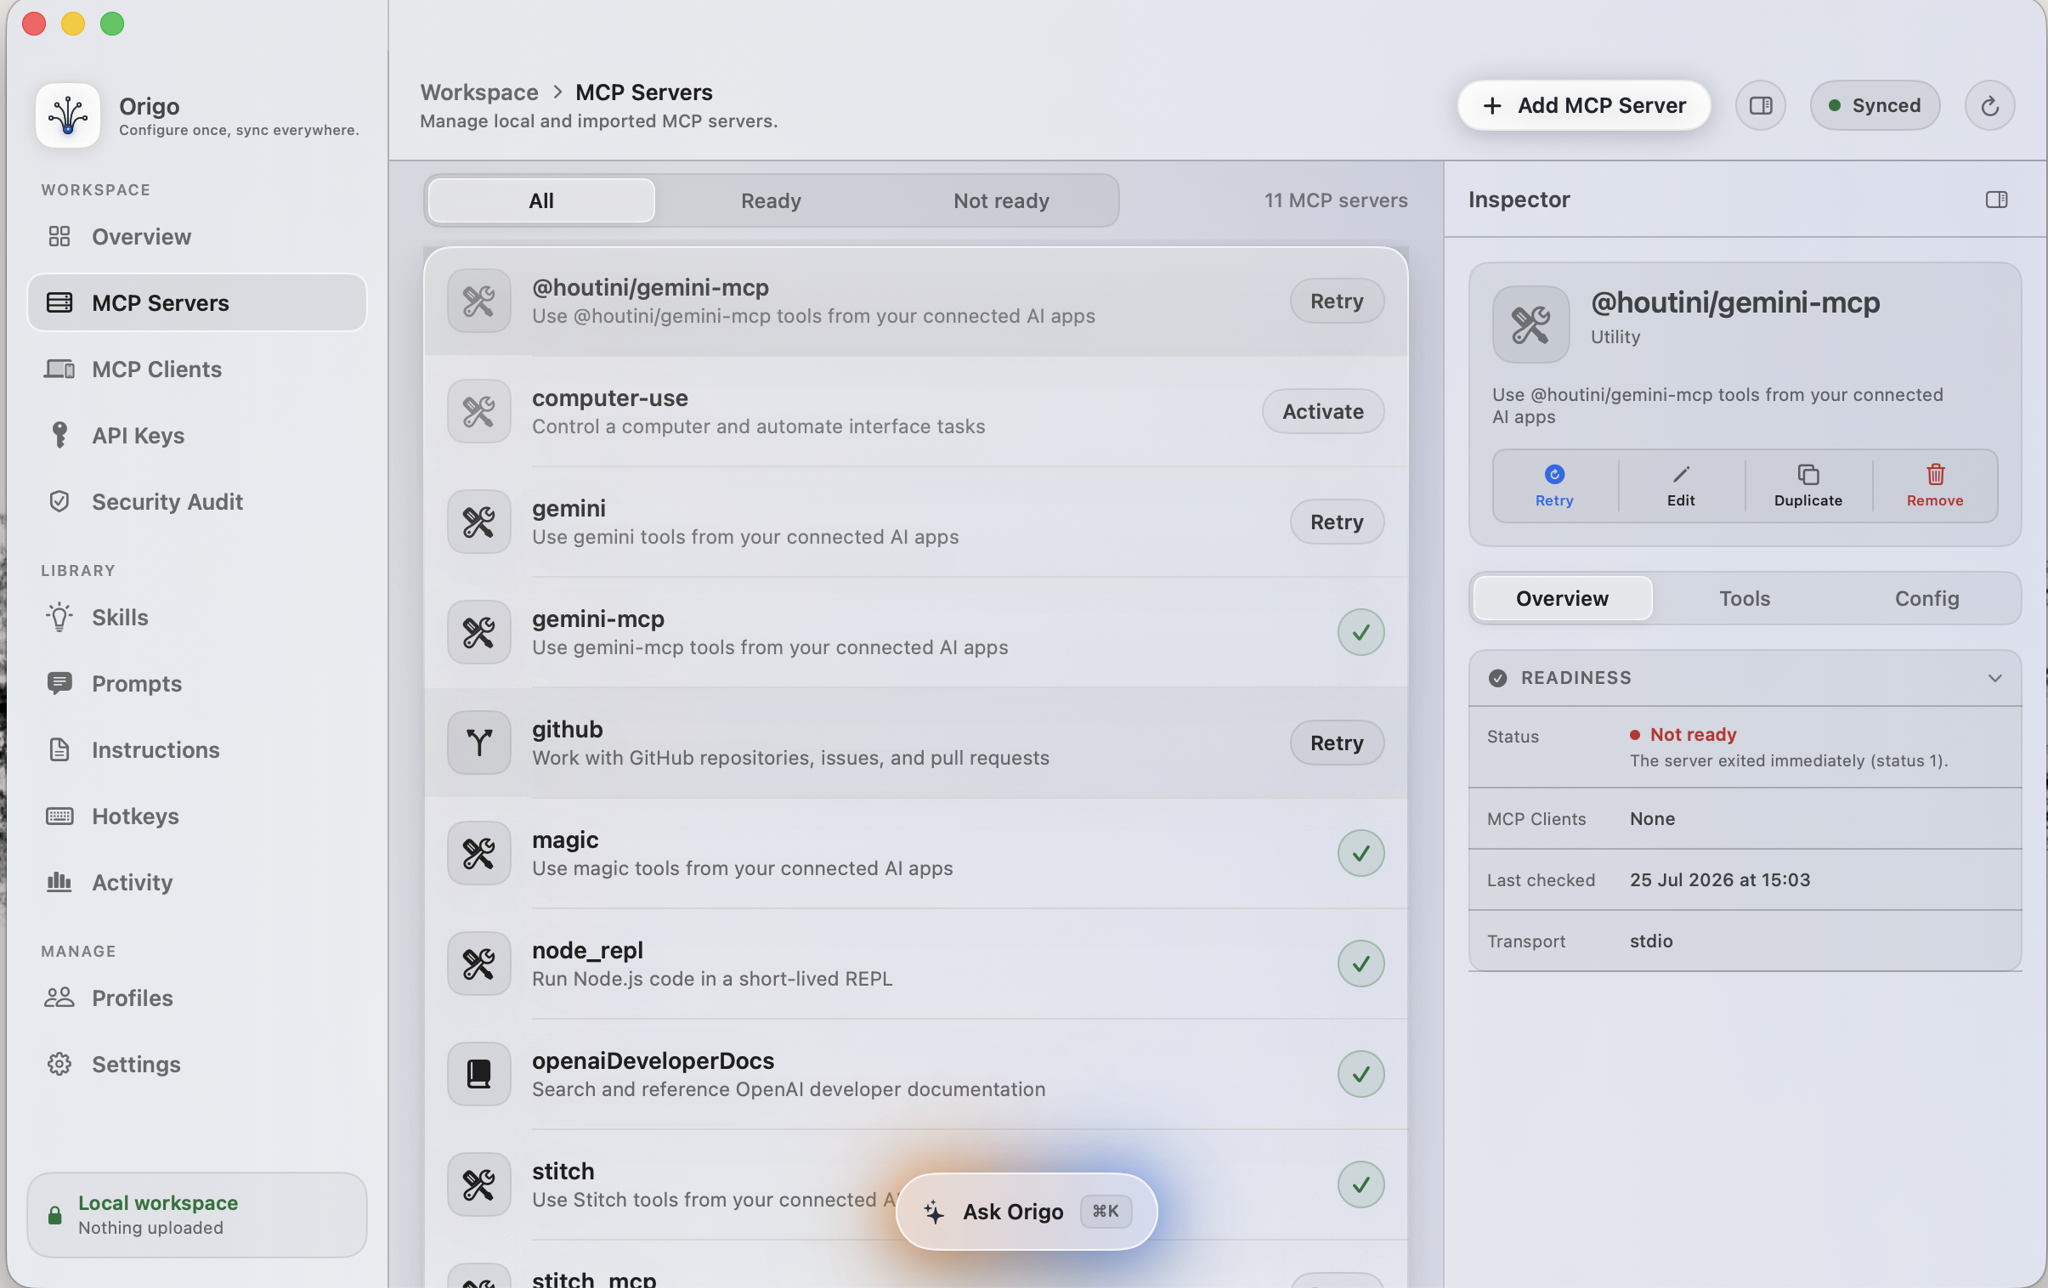Click the Retry icon in Inspector actions
2048x1288 pixels.
point(1554,474)
